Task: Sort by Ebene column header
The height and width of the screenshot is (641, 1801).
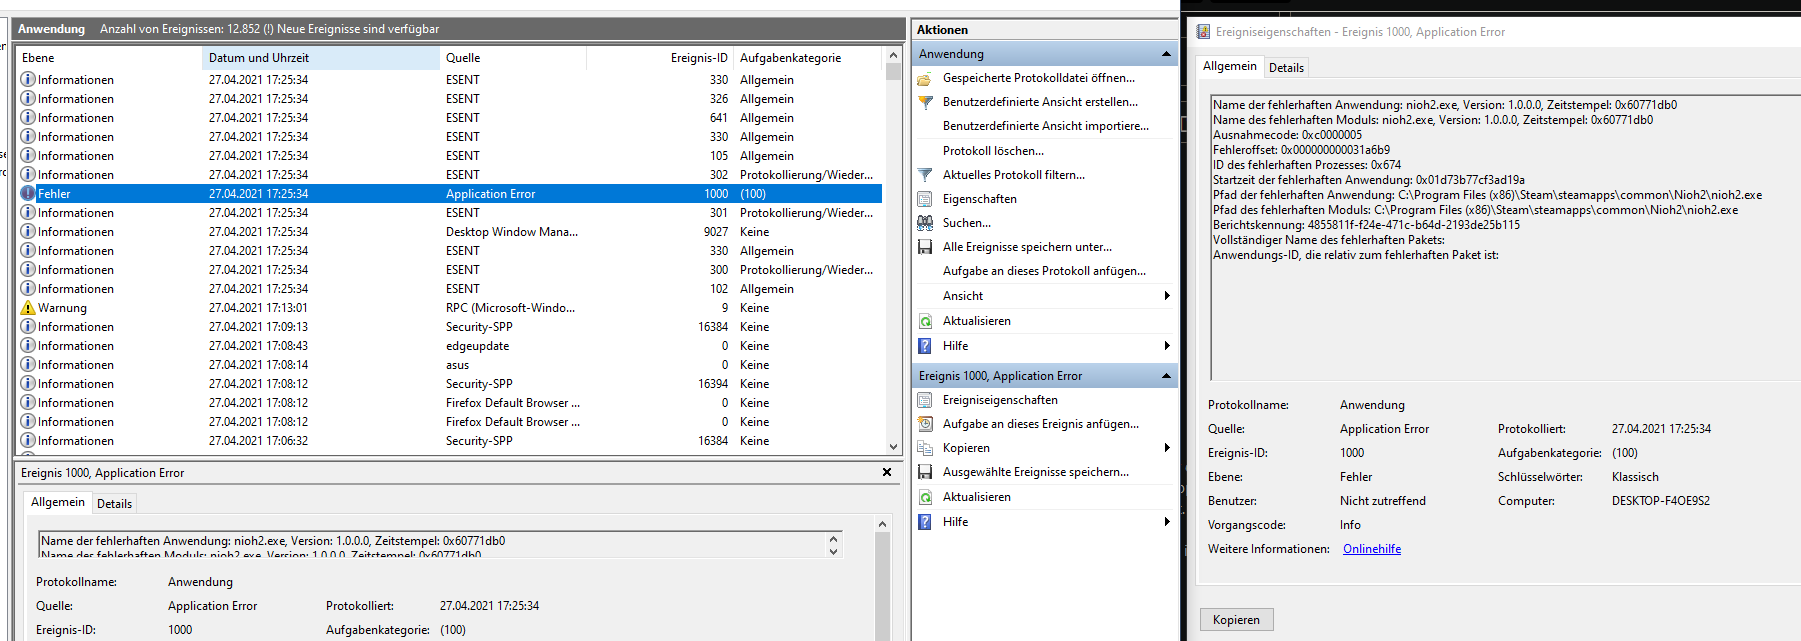Action: [109, 58]
